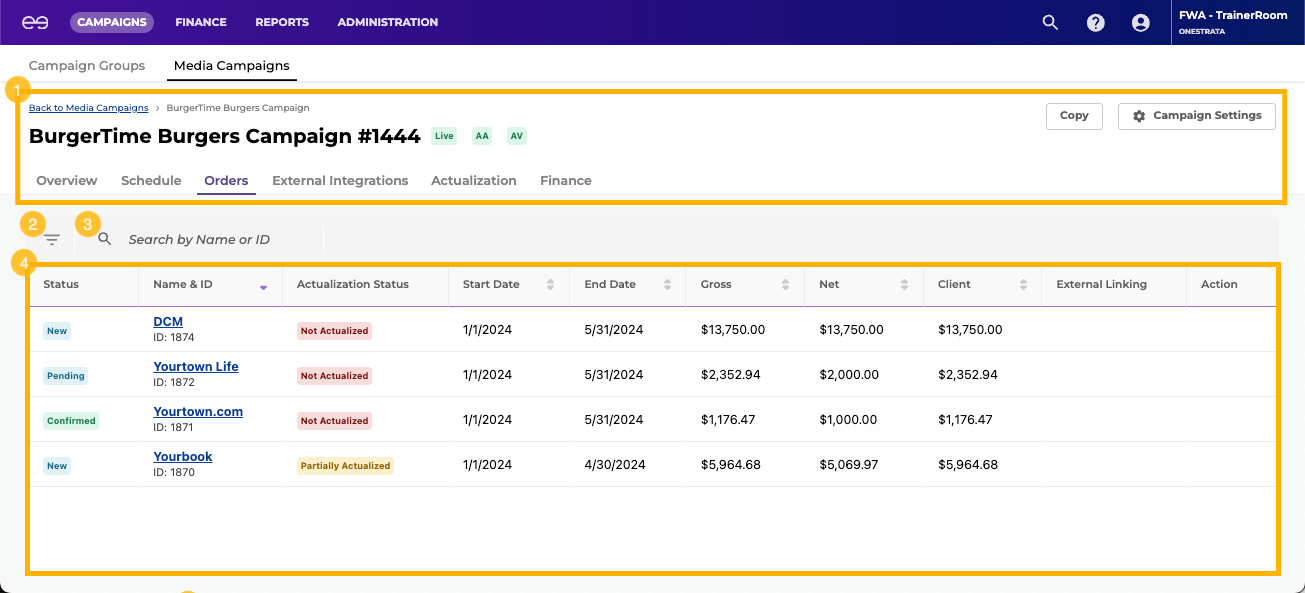Switch to the Actualization tab
The width and height of the screenshot is (1305, 593).
click(473, 181)
